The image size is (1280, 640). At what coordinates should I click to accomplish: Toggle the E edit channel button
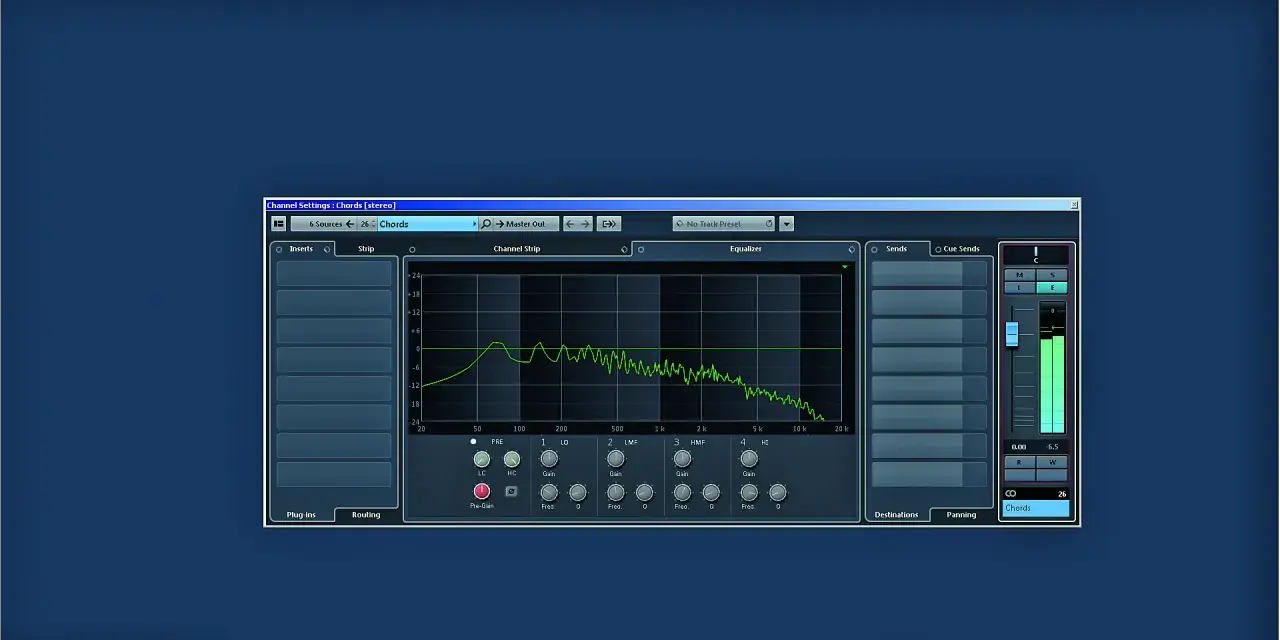(x=1052, y=288)
